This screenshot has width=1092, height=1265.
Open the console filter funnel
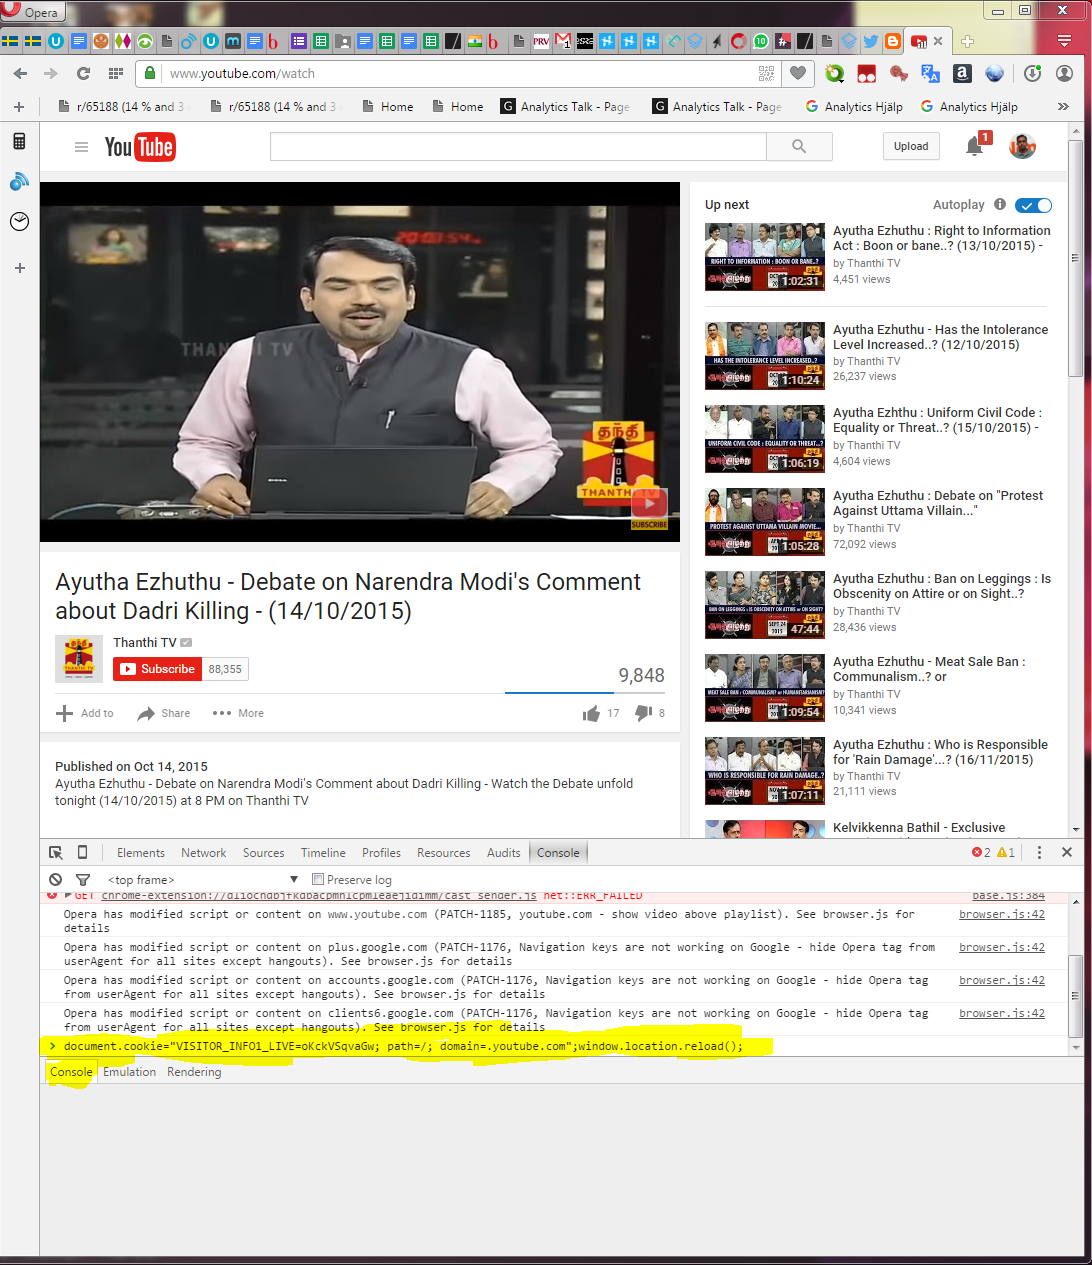(x=83, y=879)
